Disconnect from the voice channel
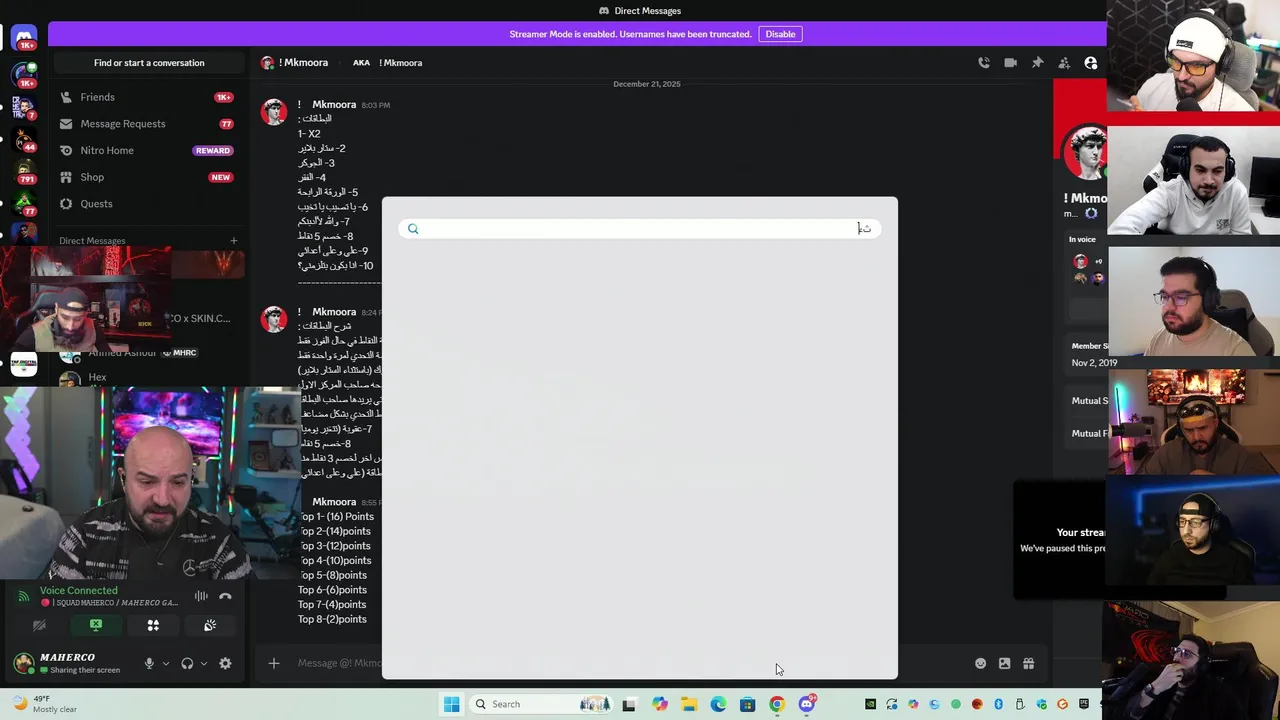 point(225,596)
